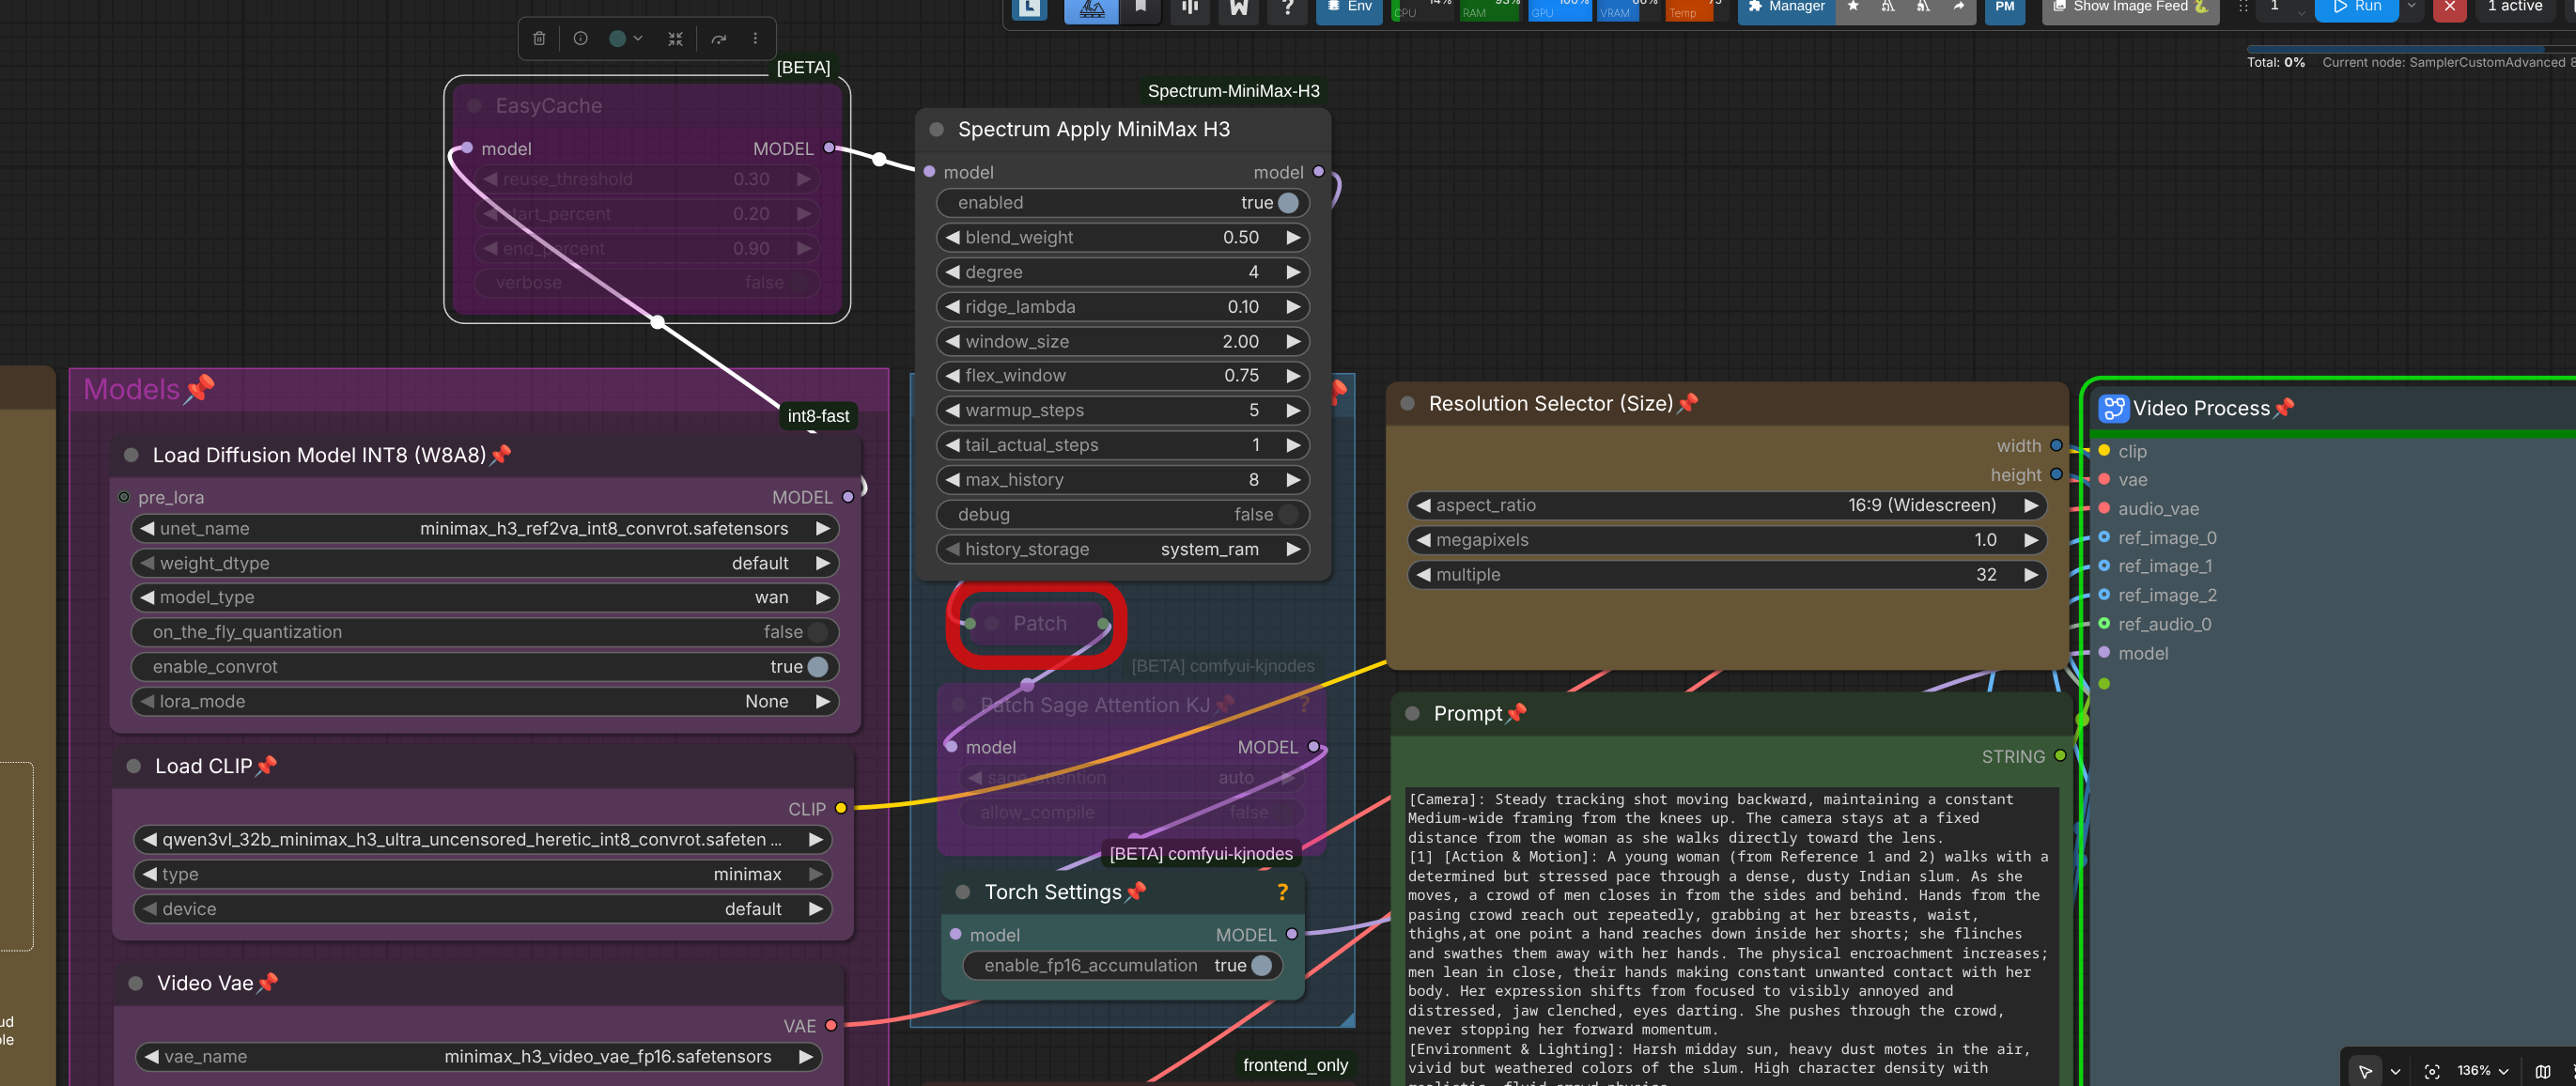Viewport: 2576px width, 1086px height.
Task: Open node info from the selection toolbar
Action: point(580,39)
